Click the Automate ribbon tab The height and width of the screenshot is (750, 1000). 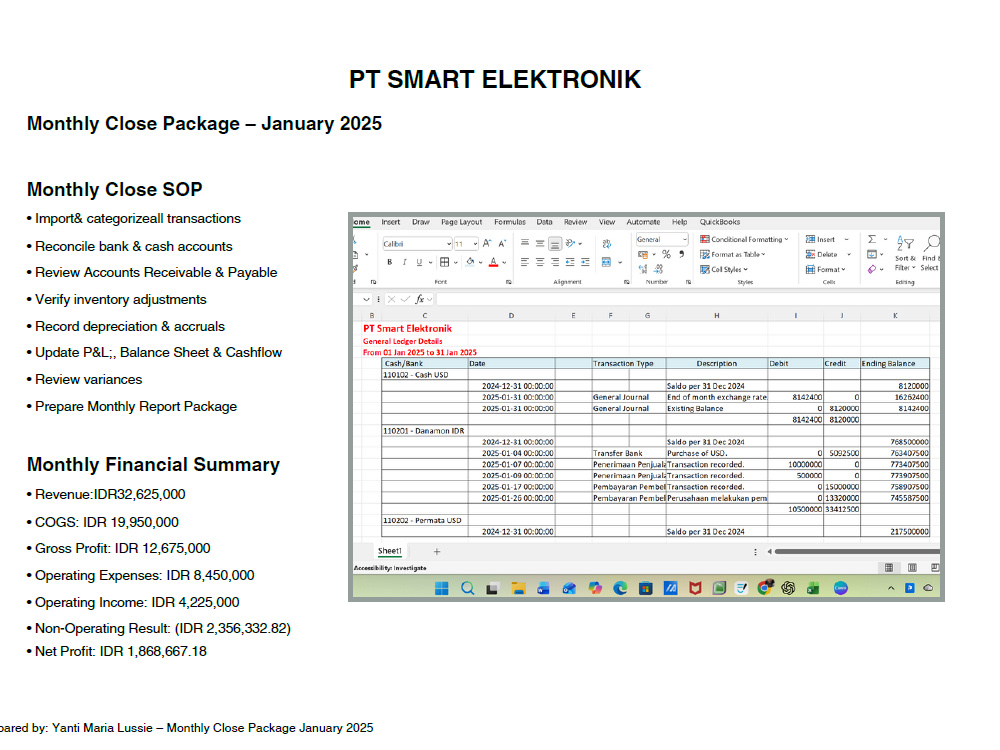[643, 222]
